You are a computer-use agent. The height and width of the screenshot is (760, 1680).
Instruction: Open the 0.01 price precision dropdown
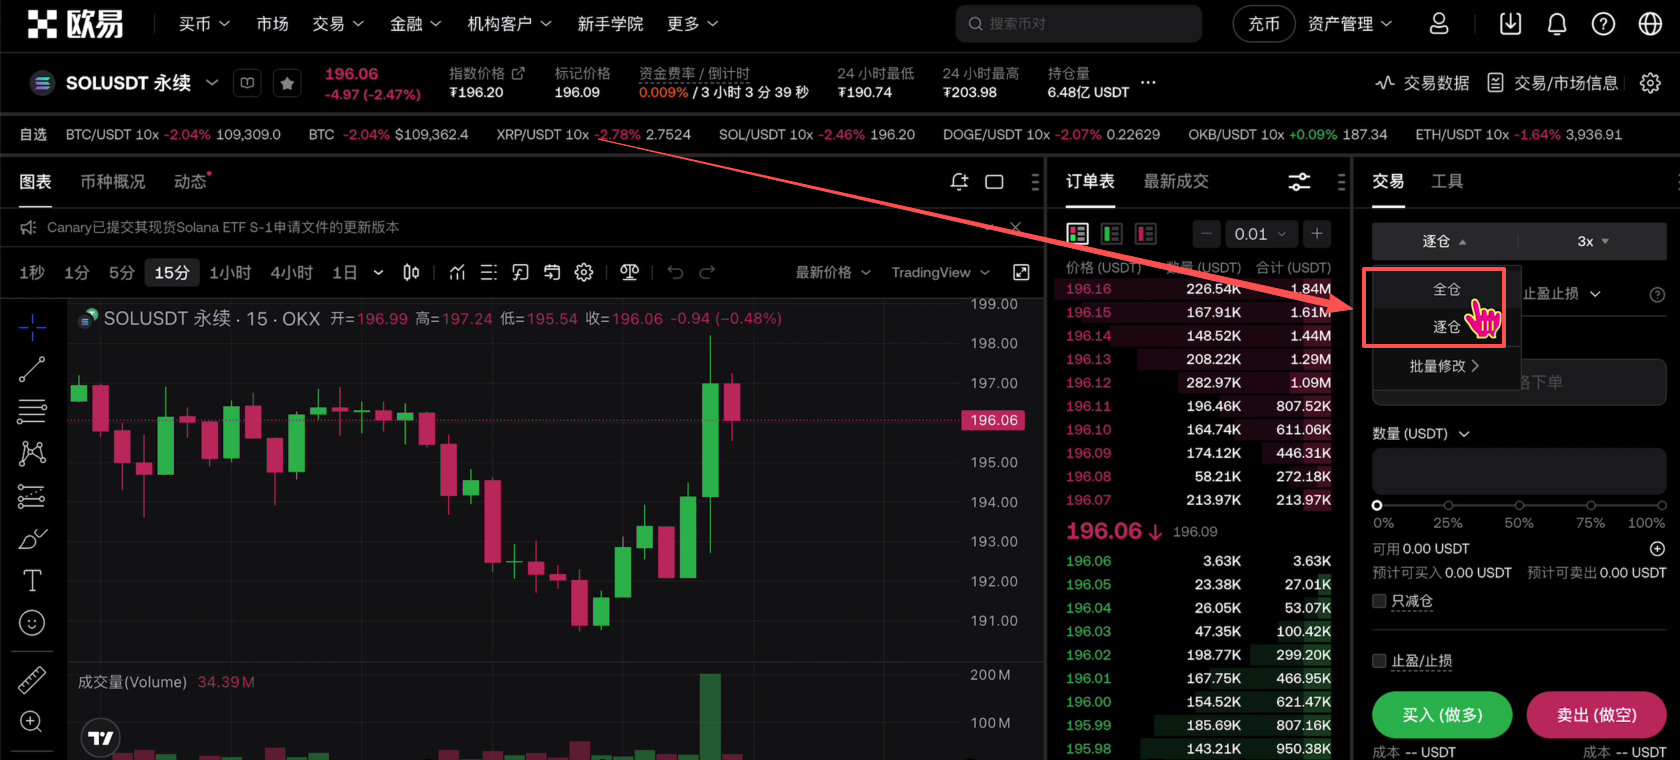[x=1260, y=234]
